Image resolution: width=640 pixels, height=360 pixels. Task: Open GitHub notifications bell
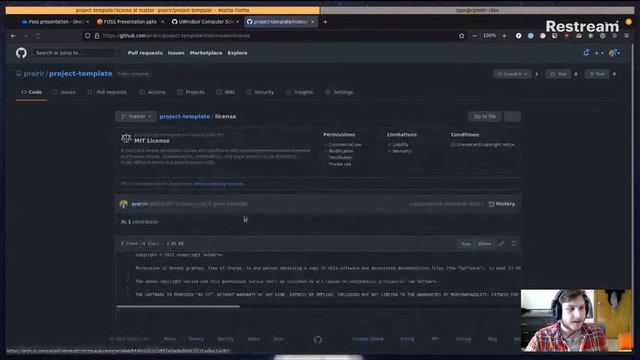tap(586, 53)
